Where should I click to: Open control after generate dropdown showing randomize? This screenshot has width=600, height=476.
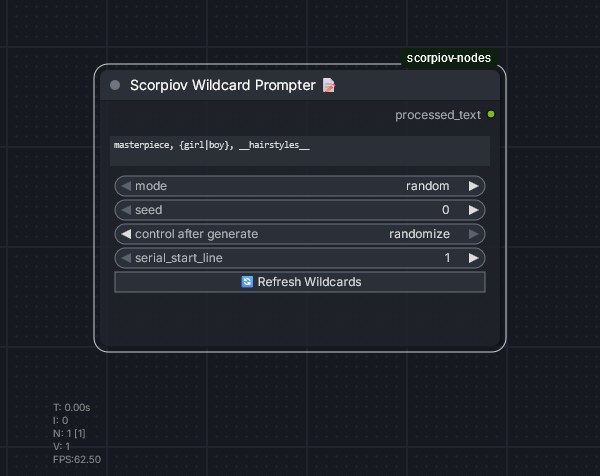point(300,234)
